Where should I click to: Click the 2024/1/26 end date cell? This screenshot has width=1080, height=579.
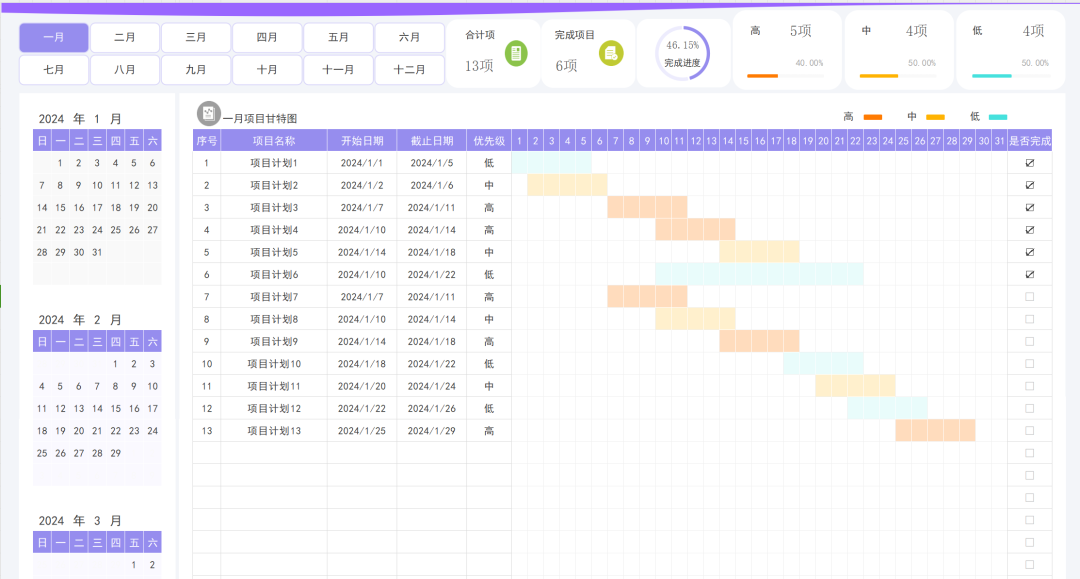click(x=432, y=408)
